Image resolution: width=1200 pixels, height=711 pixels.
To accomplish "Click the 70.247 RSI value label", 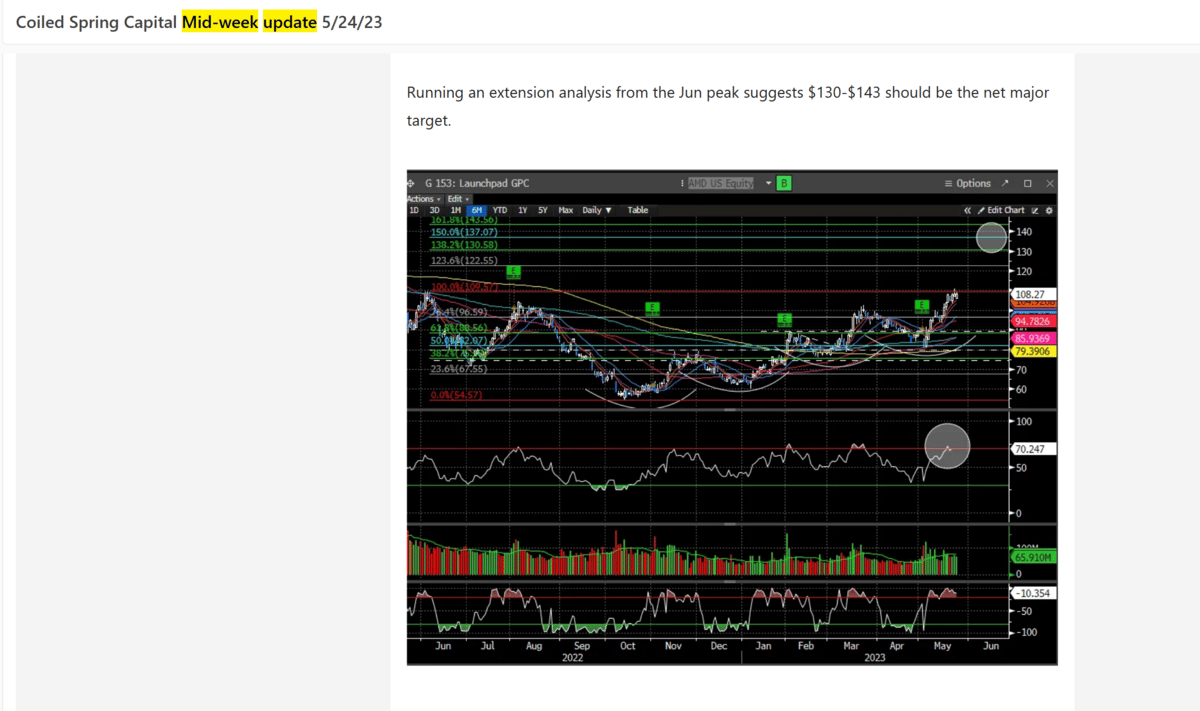I will (1034, 449).
